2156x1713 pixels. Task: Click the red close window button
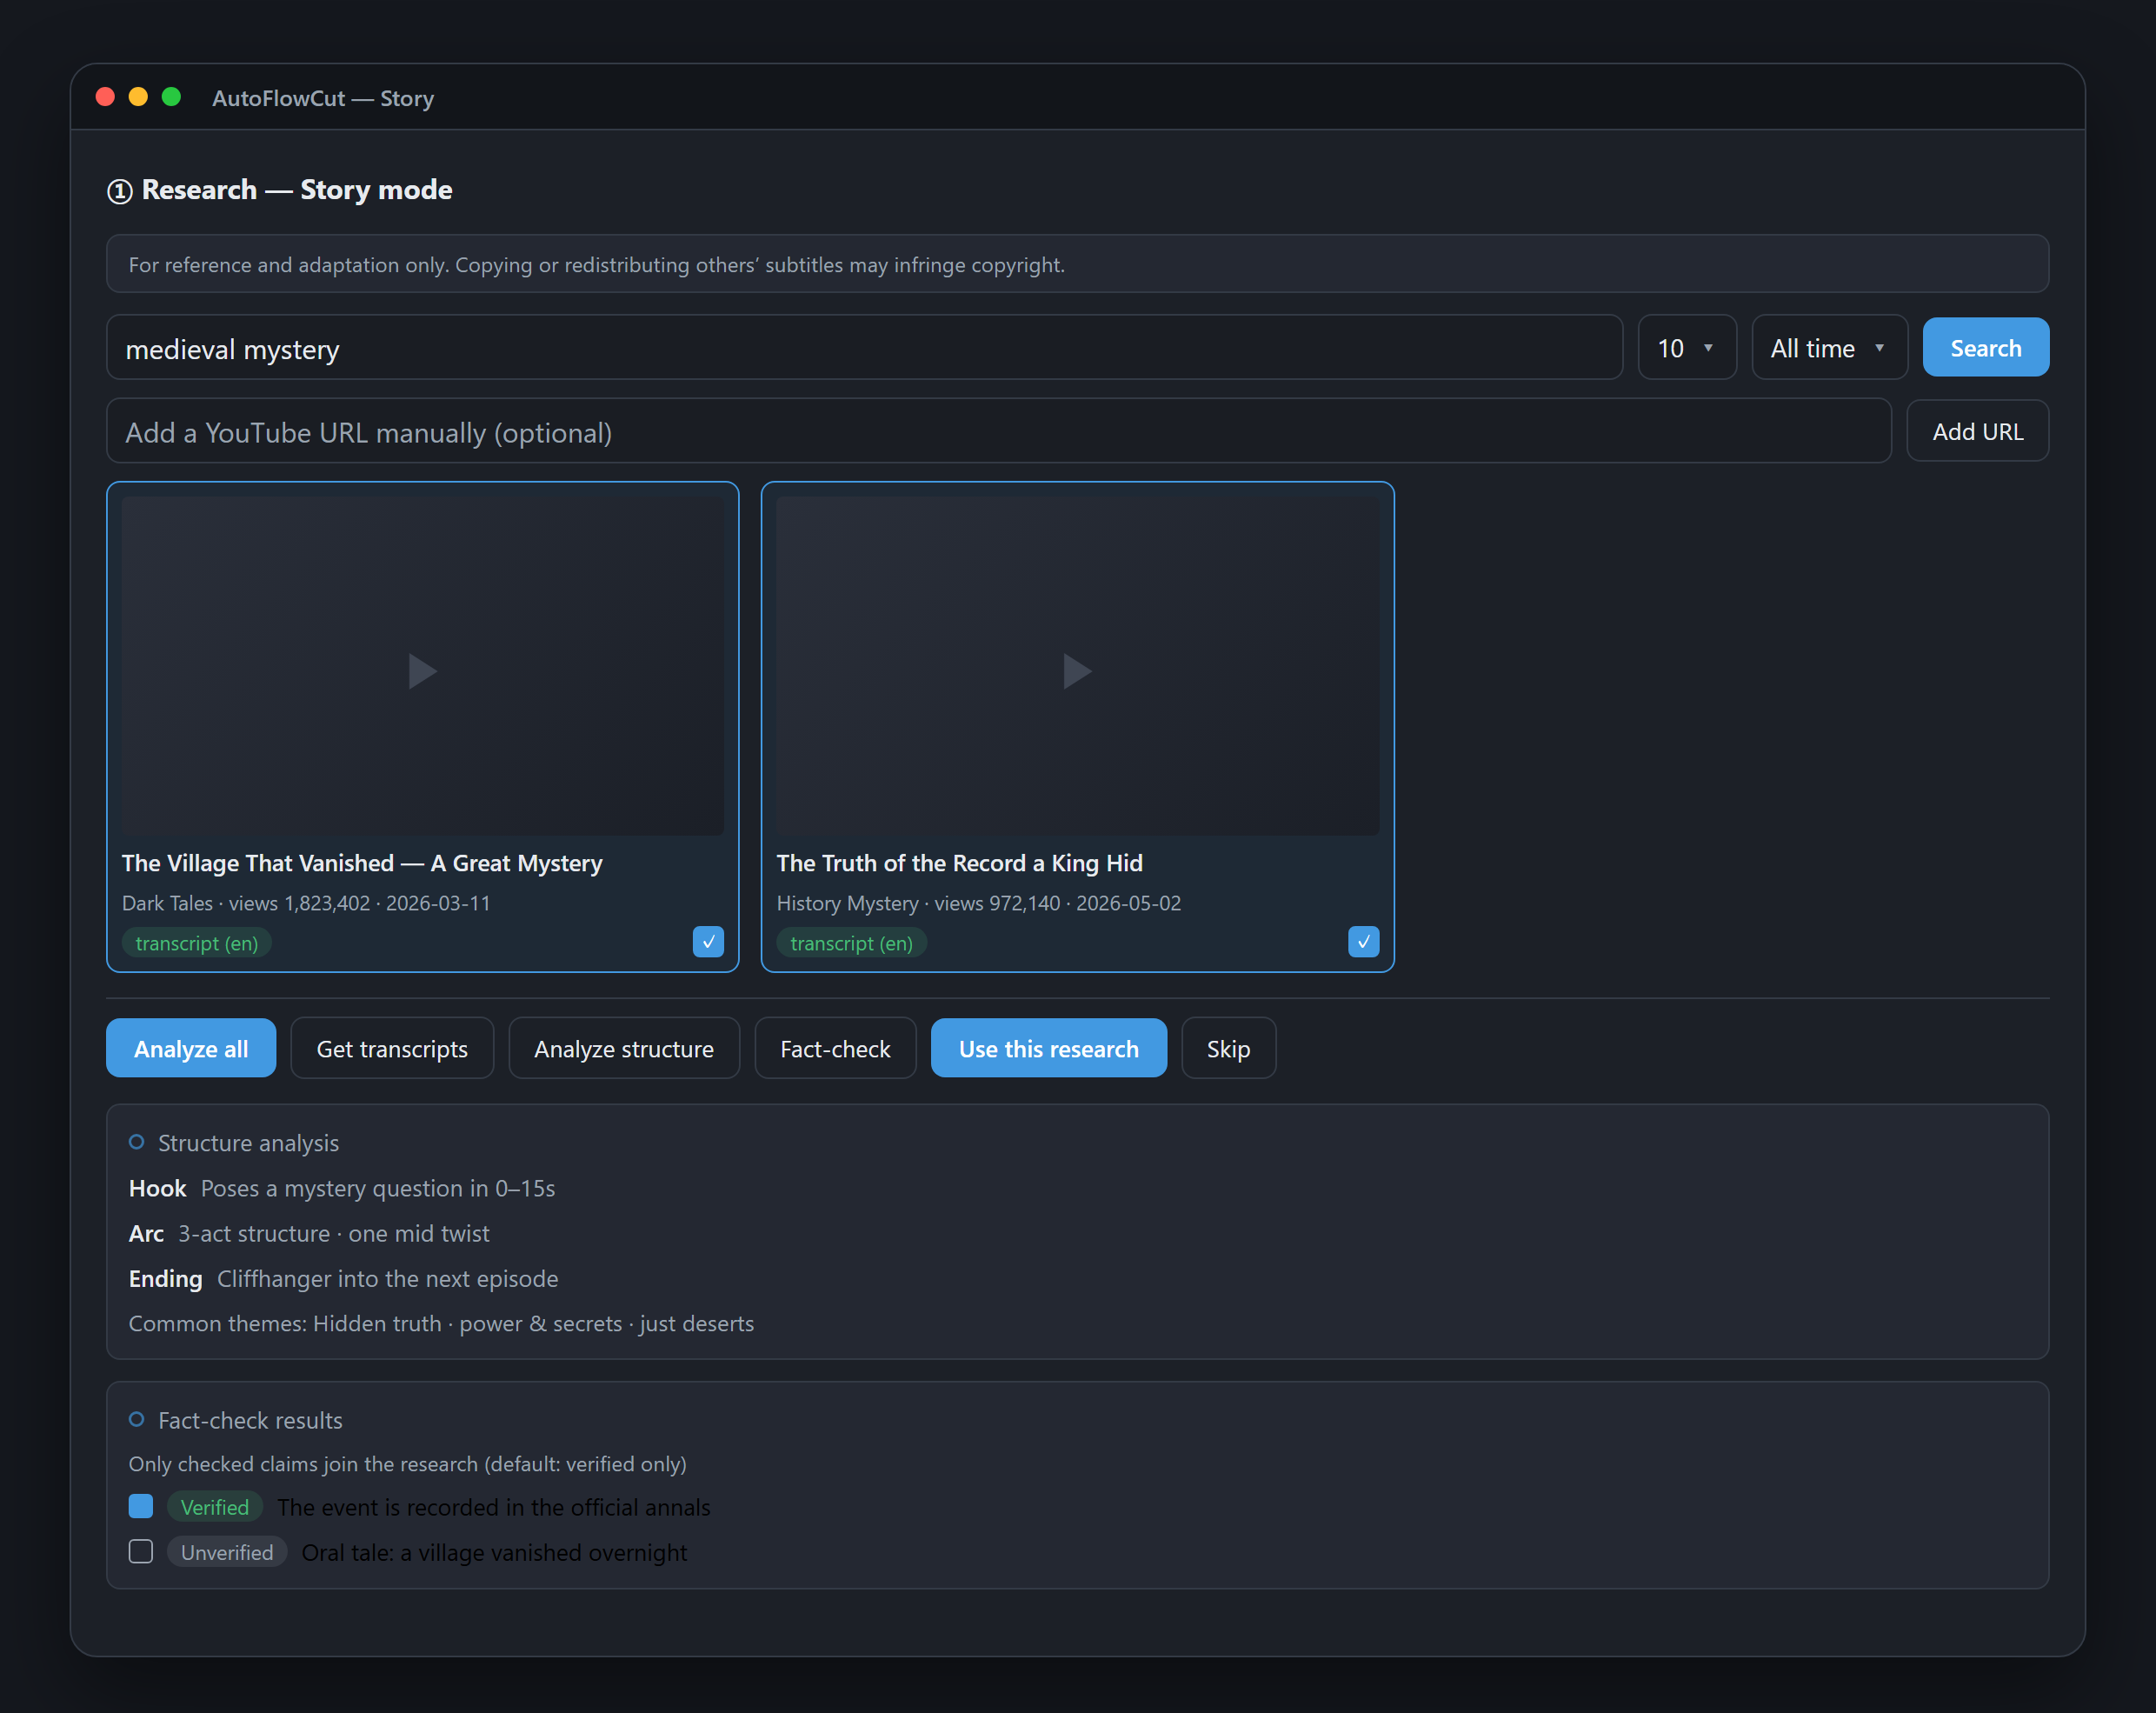(x=105, y=97)
